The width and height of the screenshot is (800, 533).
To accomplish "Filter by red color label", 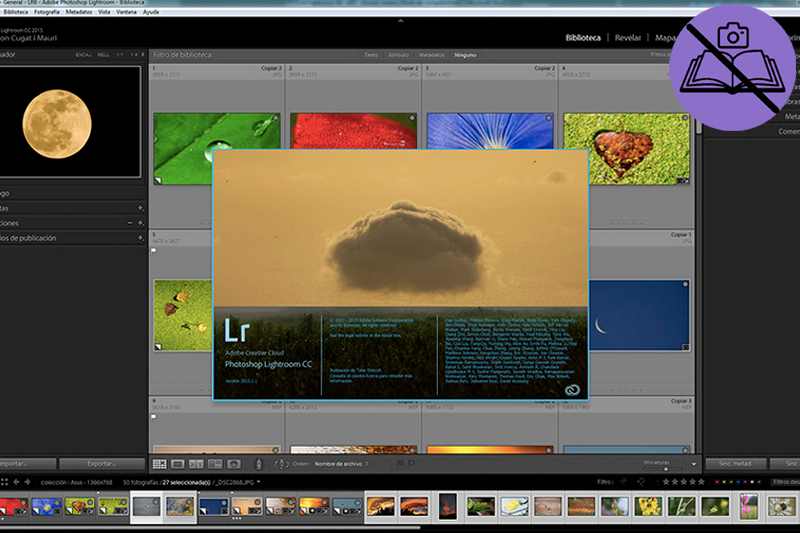I will pos(718,482).
